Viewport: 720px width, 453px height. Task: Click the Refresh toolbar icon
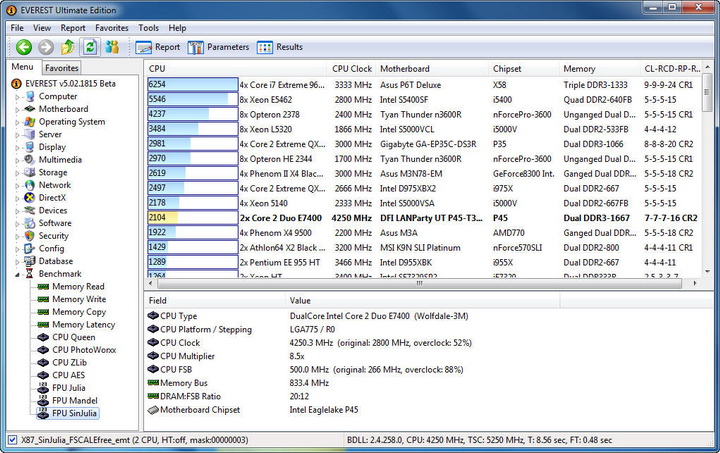(x=90, y=47)
